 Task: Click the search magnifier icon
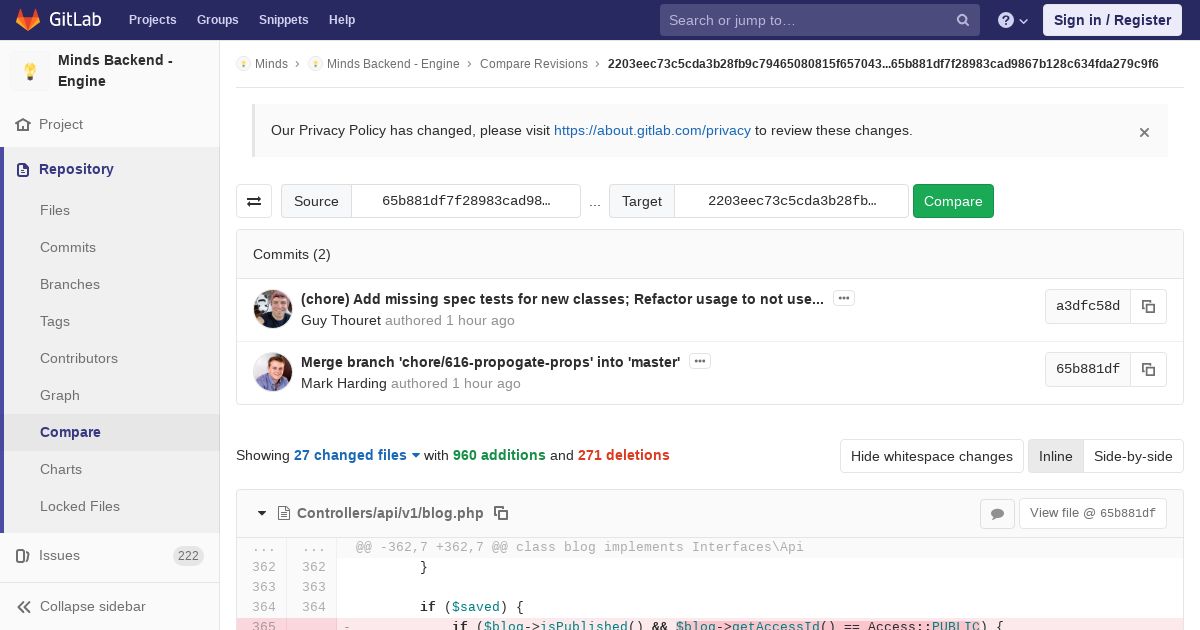pos(962,20)
